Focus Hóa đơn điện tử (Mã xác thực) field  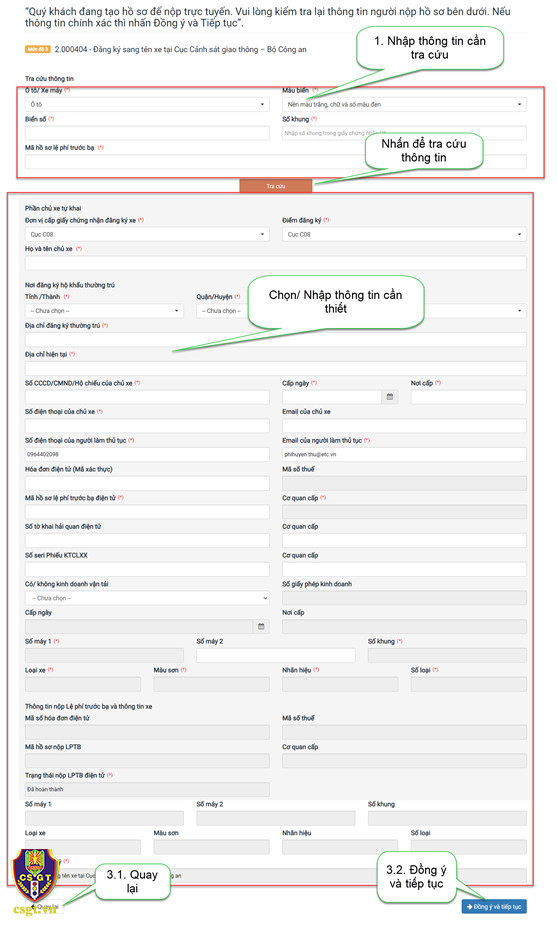click(x=147, y=484)
